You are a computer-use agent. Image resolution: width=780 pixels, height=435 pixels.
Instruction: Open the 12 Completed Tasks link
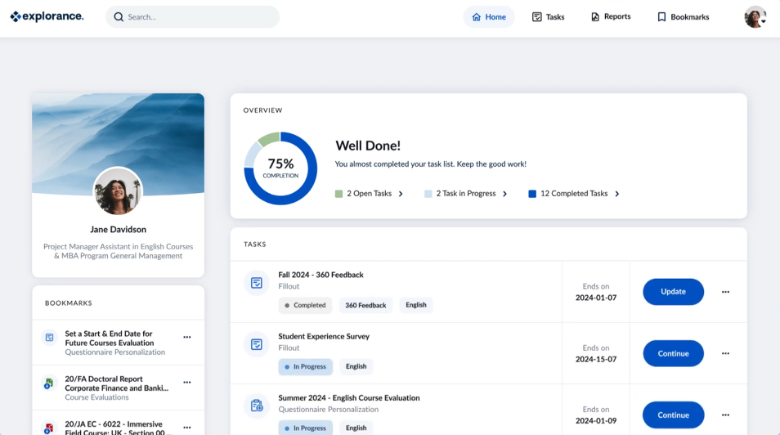click(574, 194)
